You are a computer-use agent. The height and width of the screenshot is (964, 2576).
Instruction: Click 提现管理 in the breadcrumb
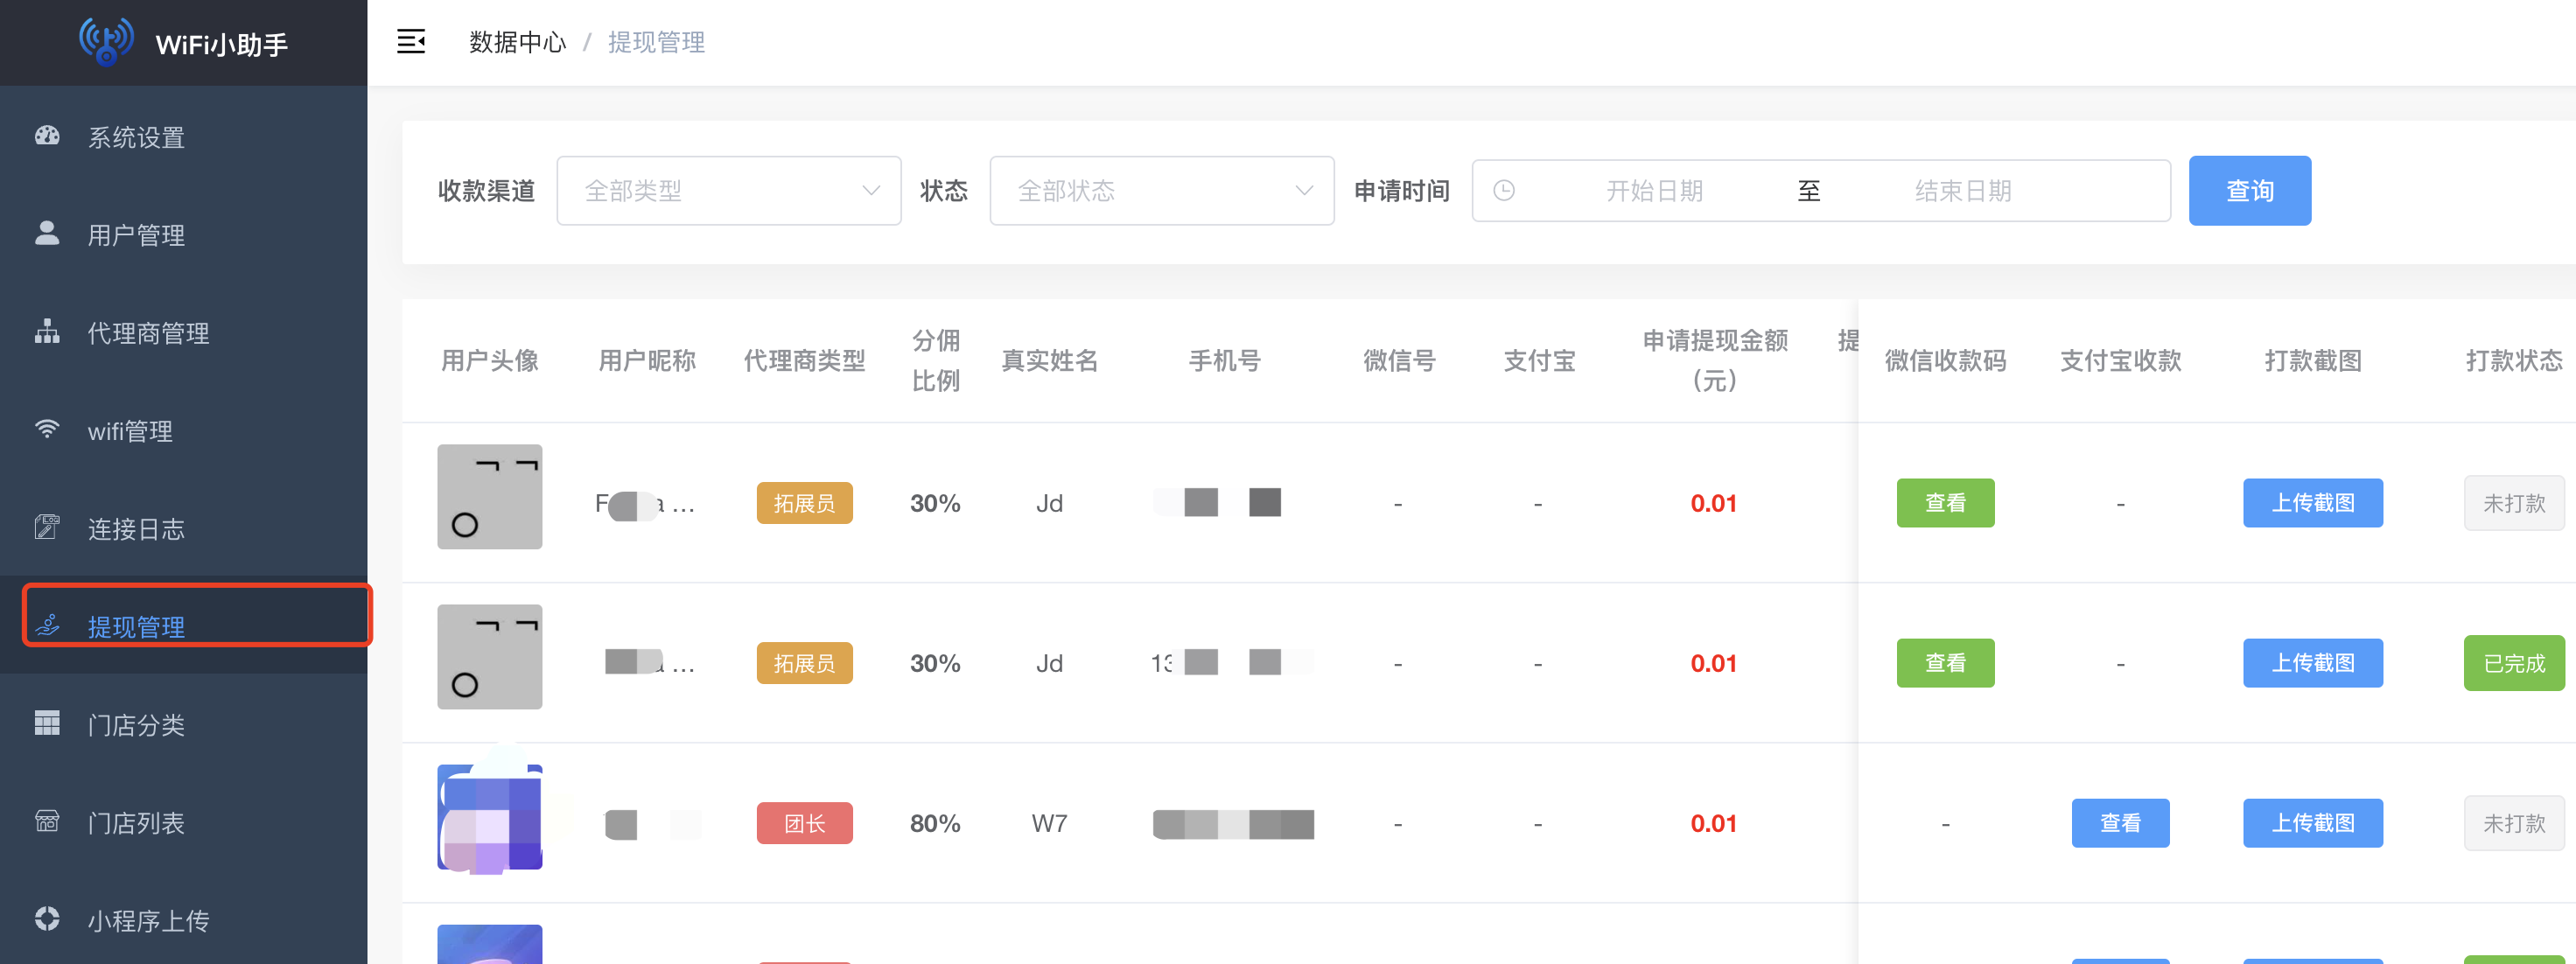[x=656, y=42]
